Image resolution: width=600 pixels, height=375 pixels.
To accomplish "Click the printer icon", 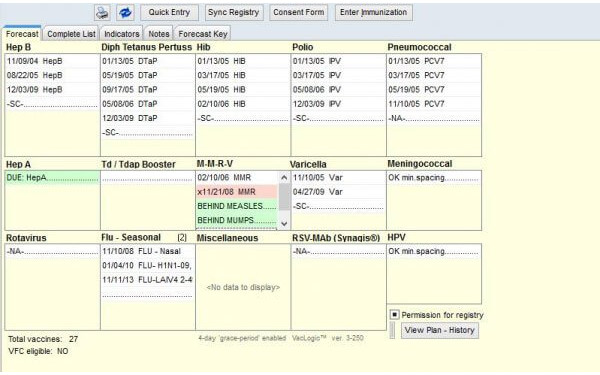I will pos(102,13).
